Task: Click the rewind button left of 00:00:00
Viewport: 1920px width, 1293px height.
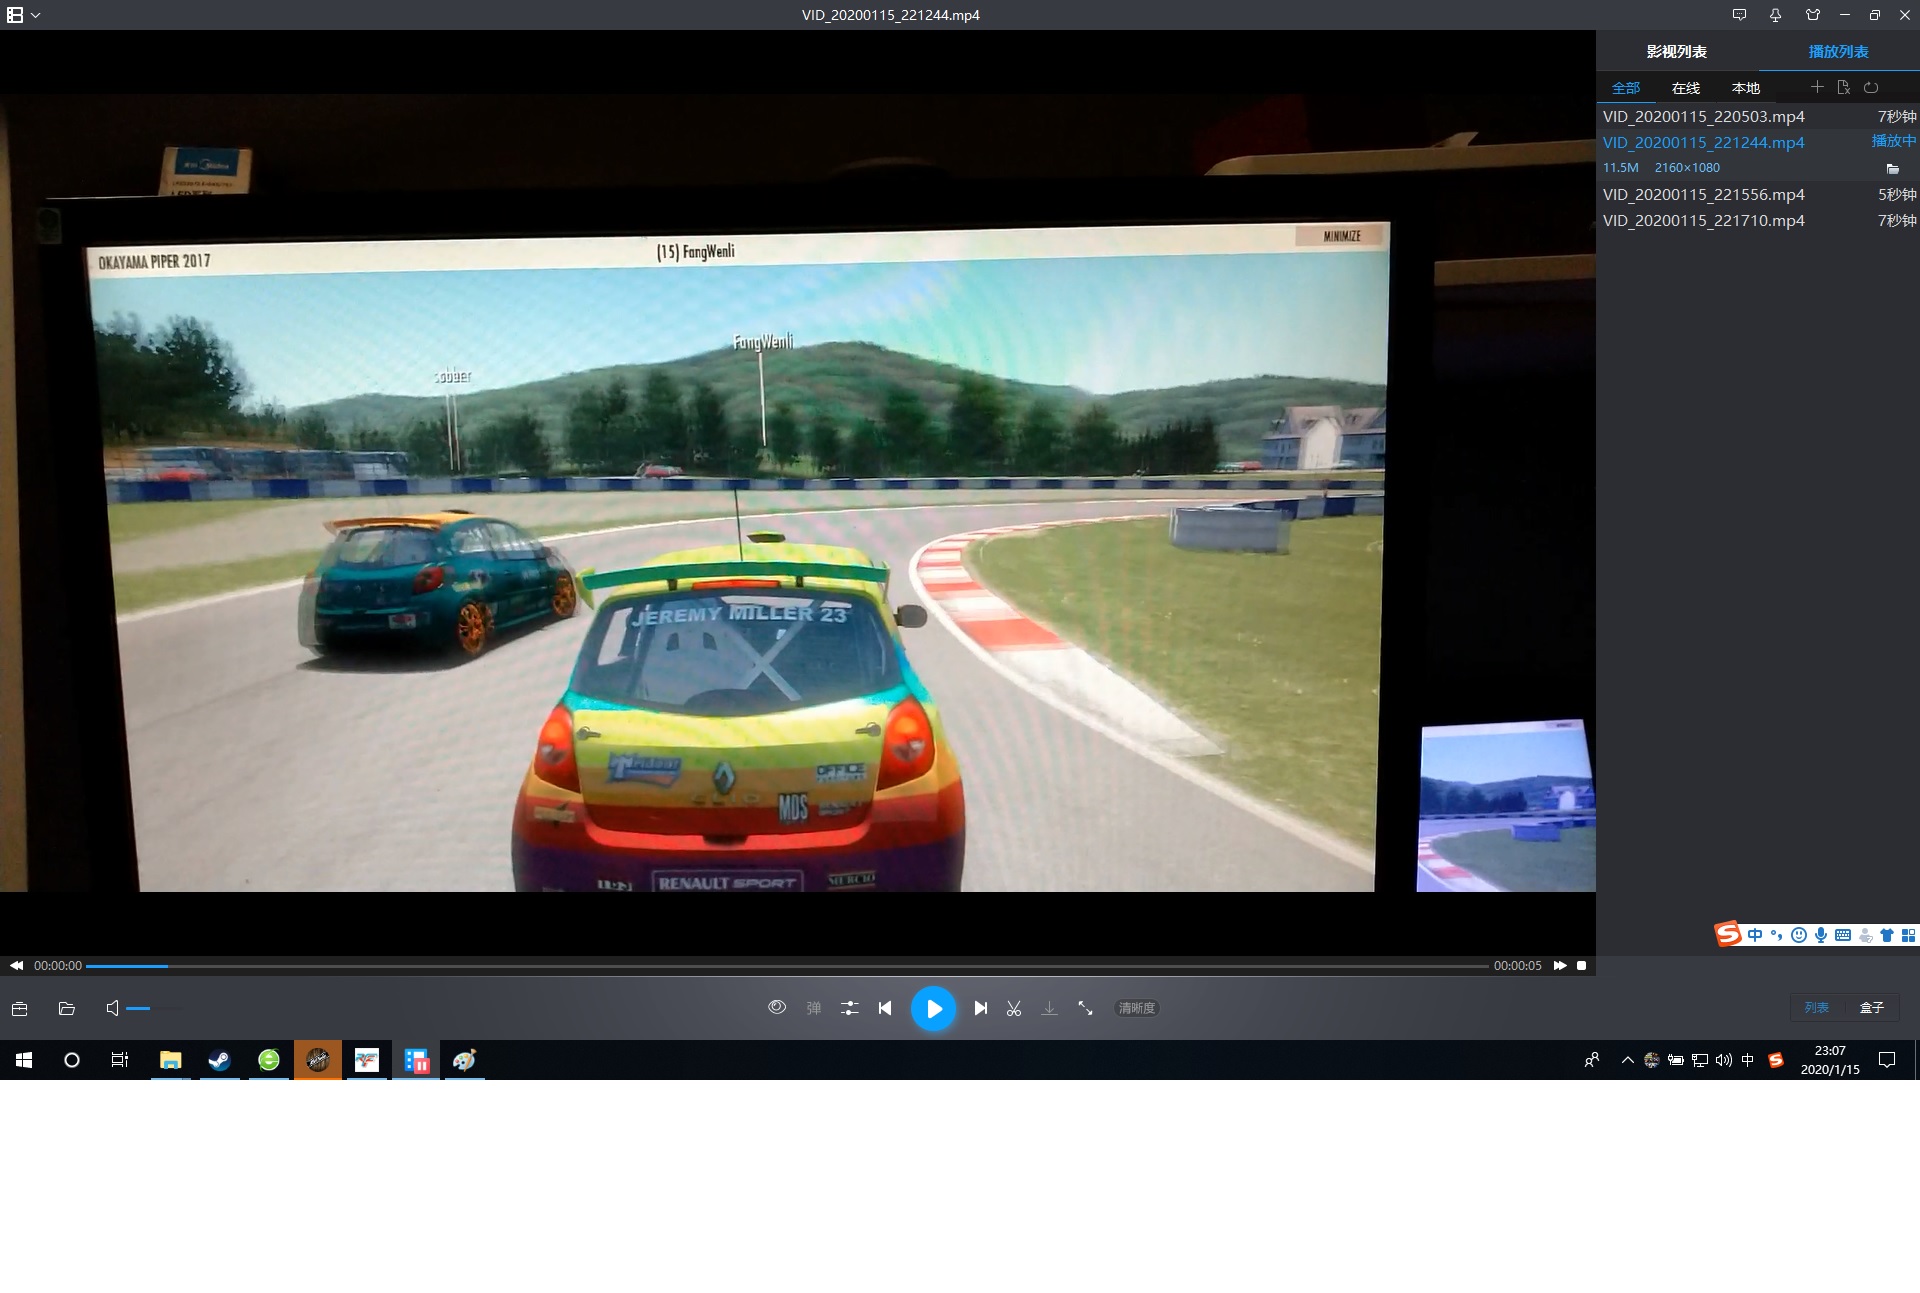Action: pyautogui.click(x=16, y=966)
